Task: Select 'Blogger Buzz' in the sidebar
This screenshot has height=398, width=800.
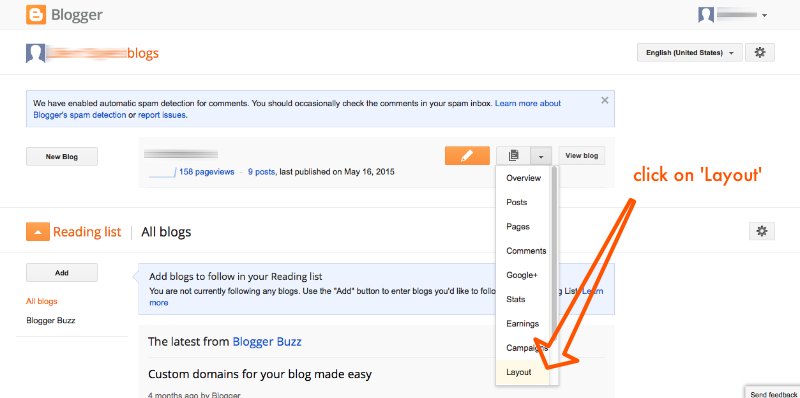Action: (x=51, y=320)
